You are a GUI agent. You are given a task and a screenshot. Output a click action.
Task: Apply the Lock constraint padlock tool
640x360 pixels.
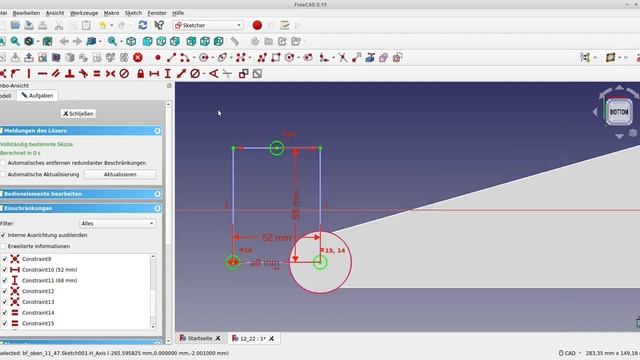(x=140, y=73)
